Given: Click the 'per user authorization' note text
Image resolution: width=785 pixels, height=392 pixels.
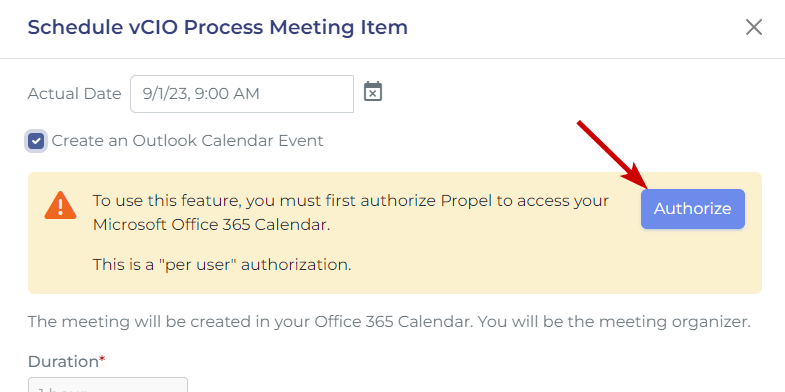Looking at the screenshot, I should point(222,264).
